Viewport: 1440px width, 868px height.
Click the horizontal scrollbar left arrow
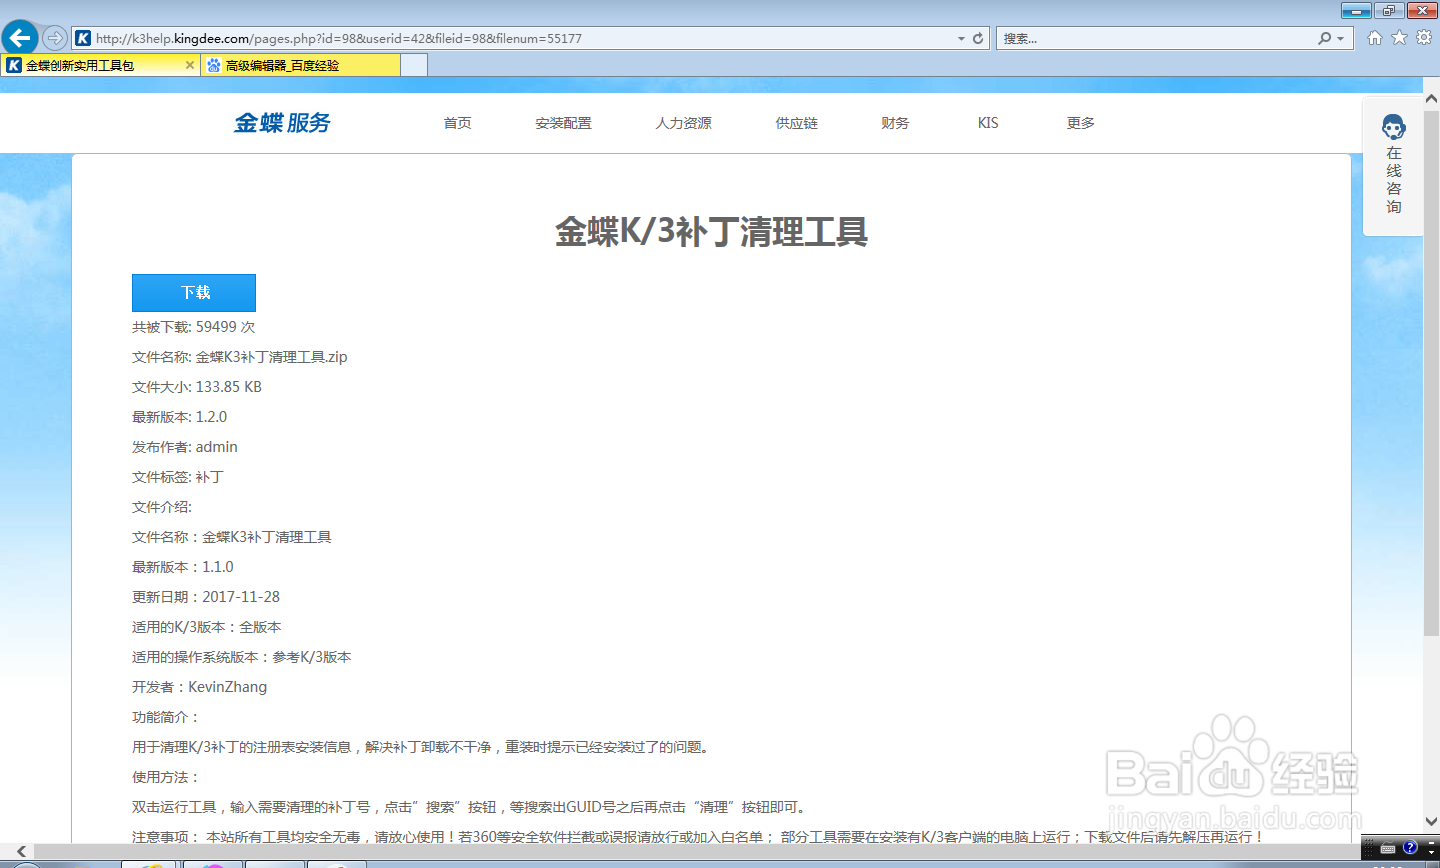pos(21,851)
